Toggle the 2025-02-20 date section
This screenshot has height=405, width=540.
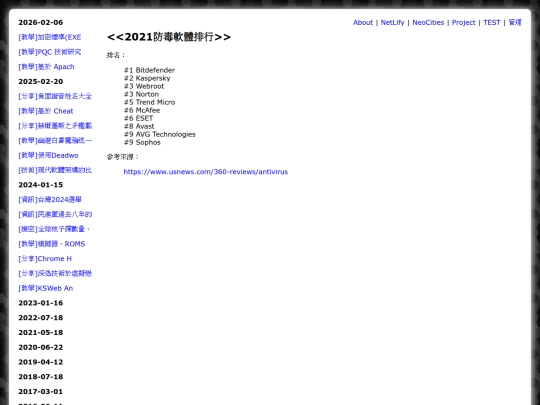click(41, 81)
